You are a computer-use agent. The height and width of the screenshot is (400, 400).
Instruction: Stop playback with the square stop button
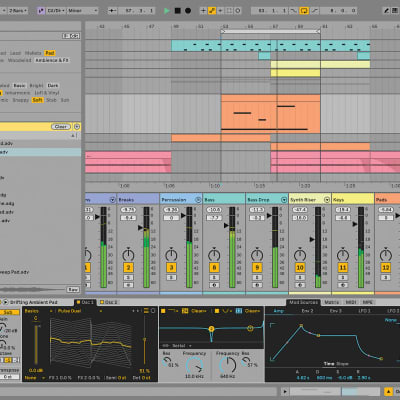point(178,11)
